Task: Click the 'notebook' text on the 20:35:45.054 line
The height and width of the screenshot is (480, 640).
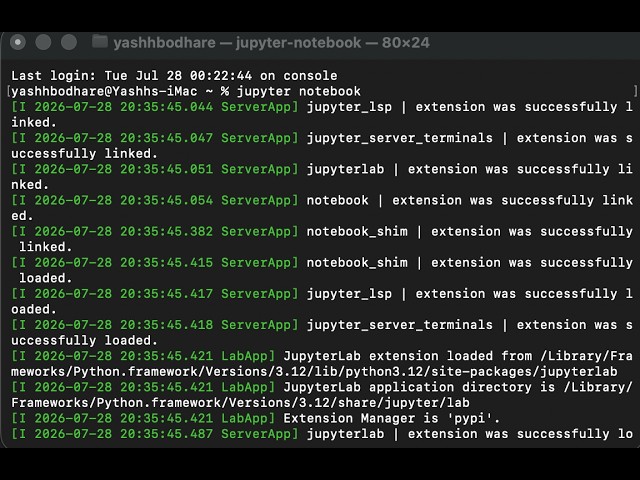Action: pyautogui.click(x=338, y=200)
